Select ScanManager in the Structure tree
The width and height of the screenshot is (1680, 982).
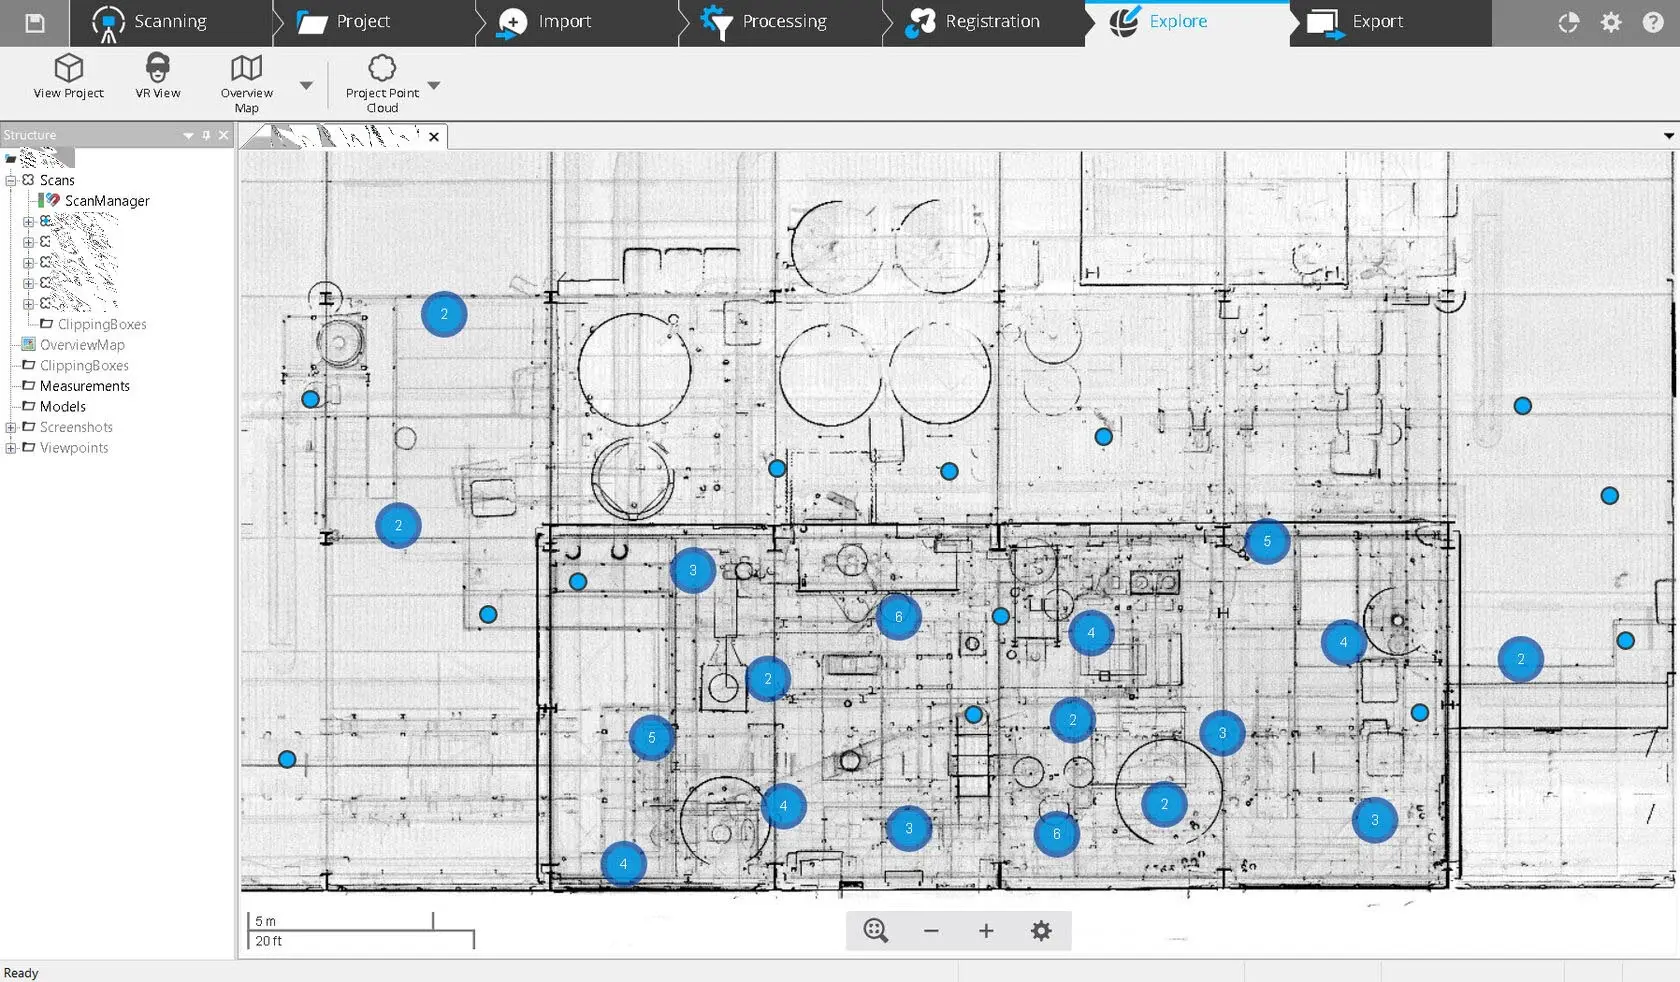click(x=107, y=201)
